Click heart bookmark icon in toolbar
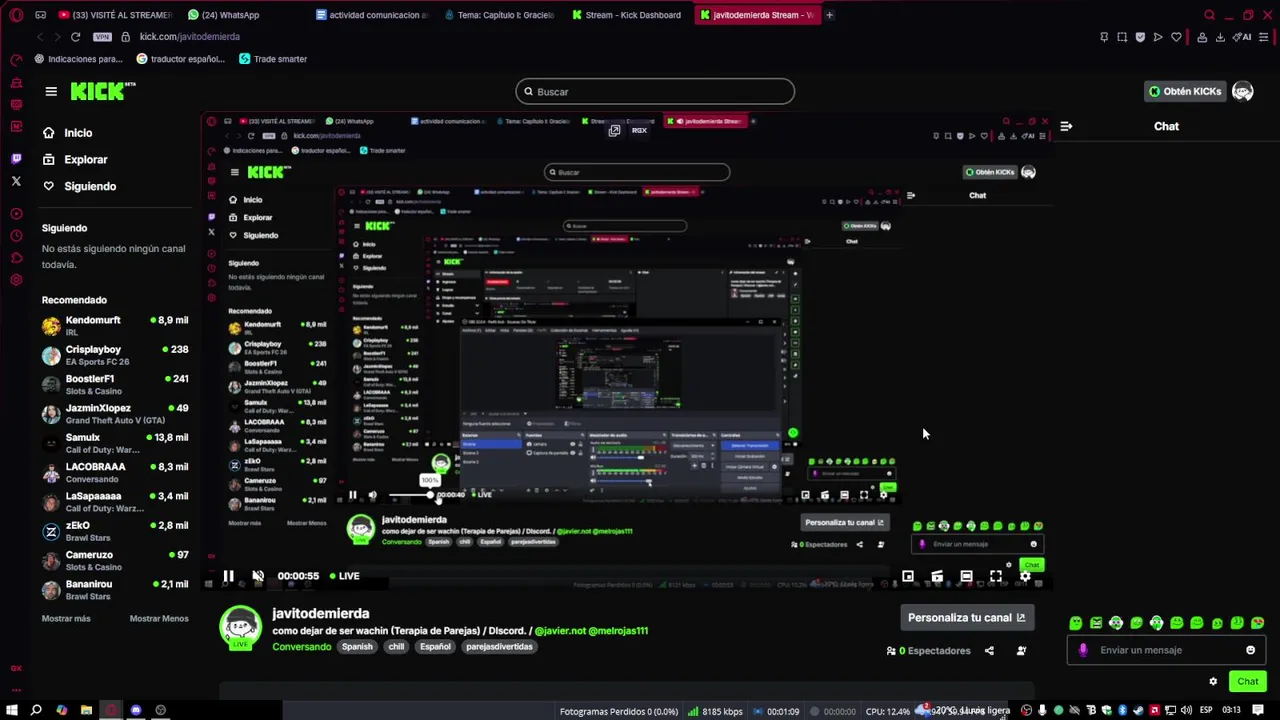 click(1176, 37)
